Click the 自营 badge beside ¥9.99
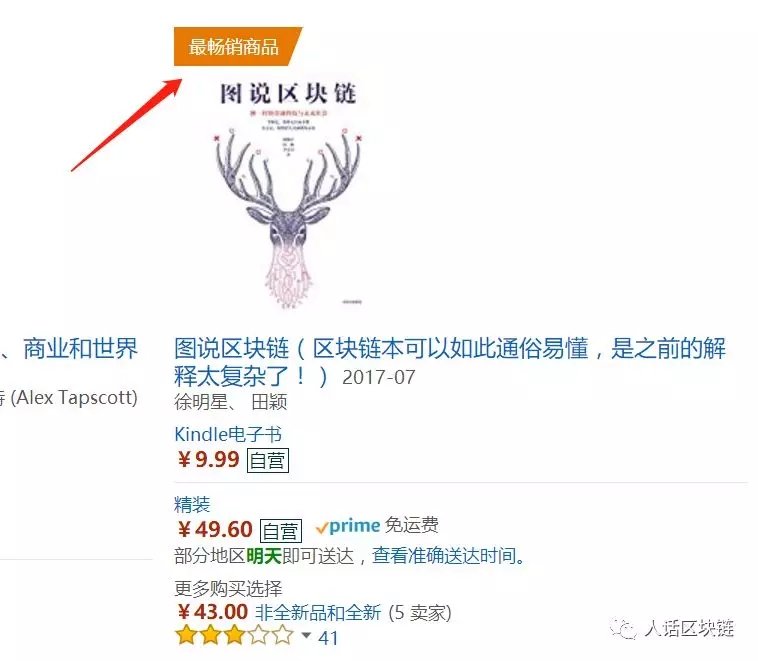The width and height of the screenshot is (758, 661). (x=268, y=460)
